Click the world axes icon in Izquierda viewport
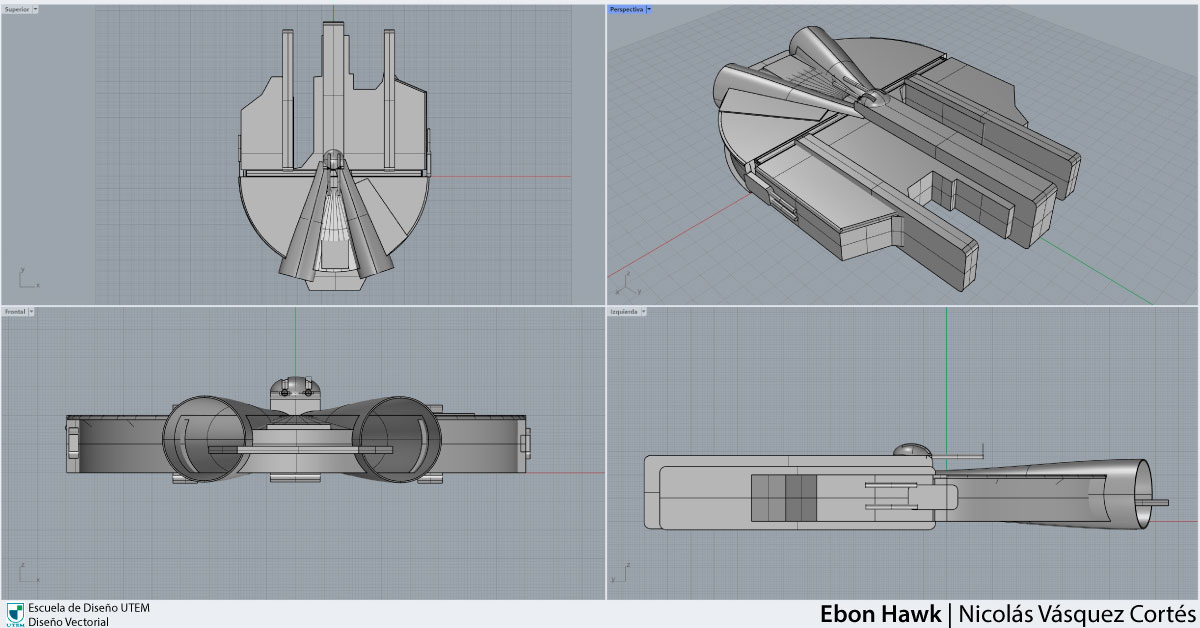This screenshot has width=1200, height=628. tap(627, 575)
